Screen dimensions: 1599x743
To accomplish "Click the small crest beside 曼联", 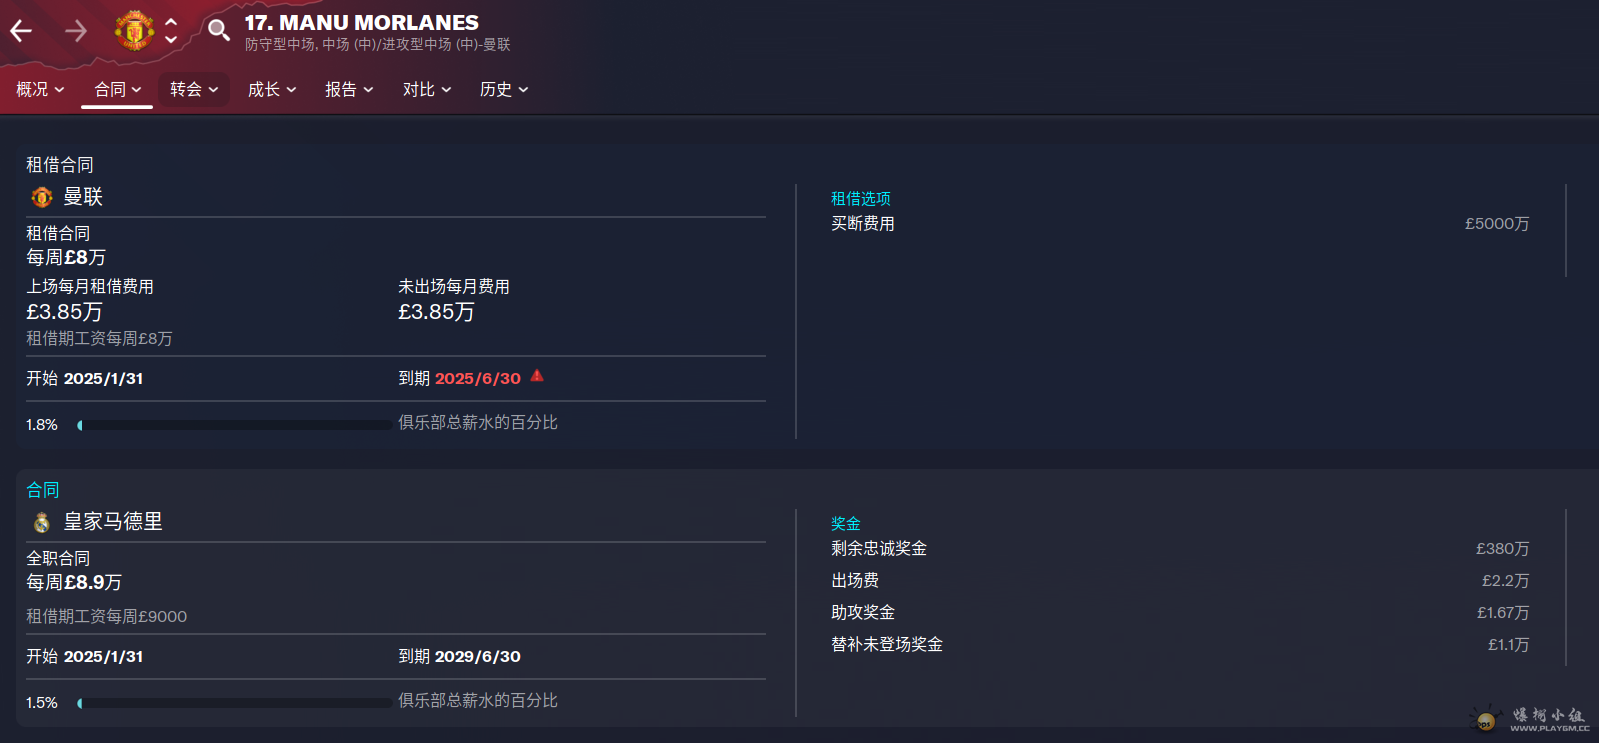I will point(42,197).
